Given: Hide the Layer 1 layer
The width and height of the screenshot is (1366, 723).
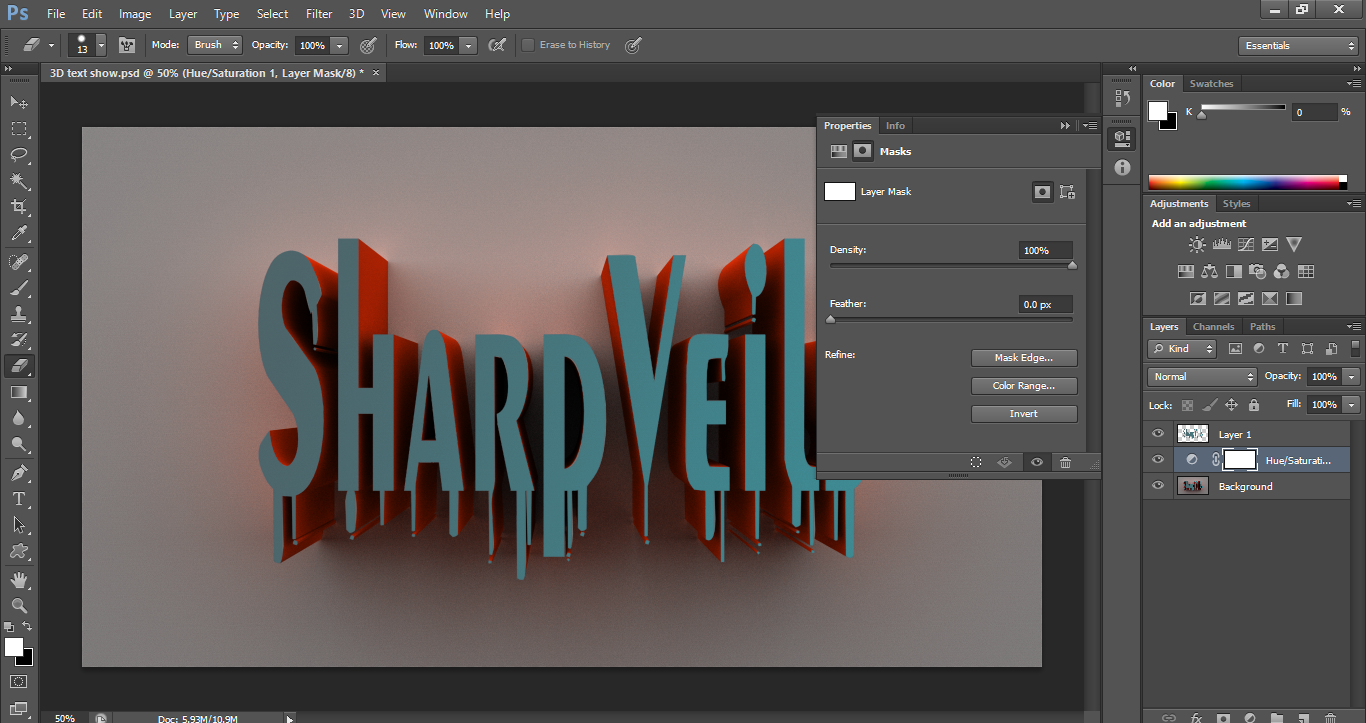Looking at the screenshot, I should pos(1158,434).
